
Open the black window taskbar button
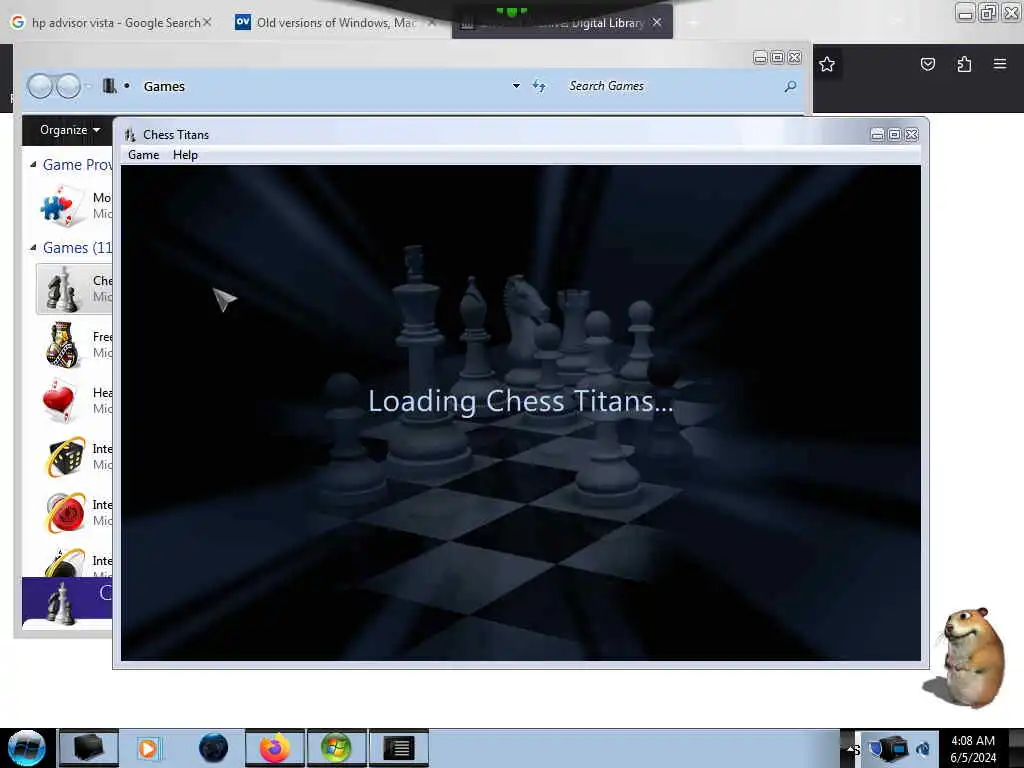(398, 748)
